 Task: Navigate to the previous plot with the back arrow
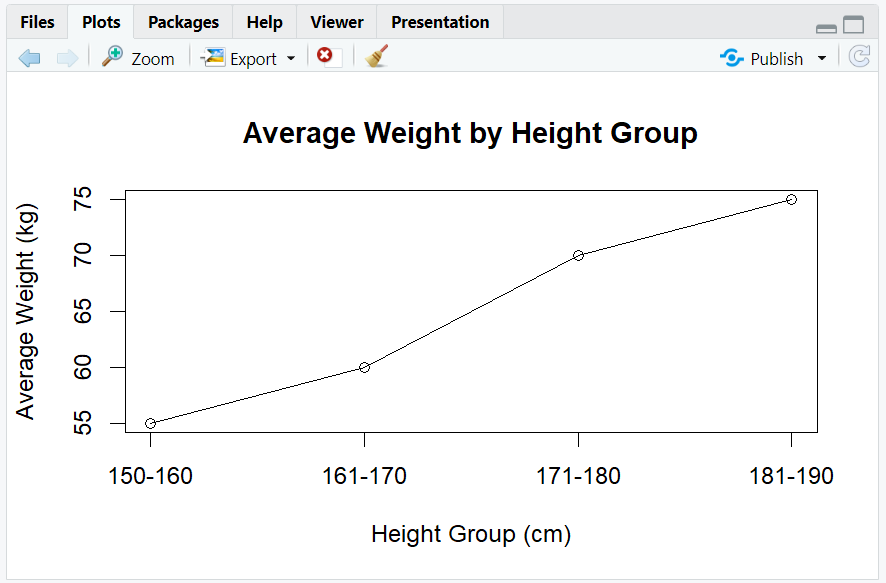click(29, 57)
